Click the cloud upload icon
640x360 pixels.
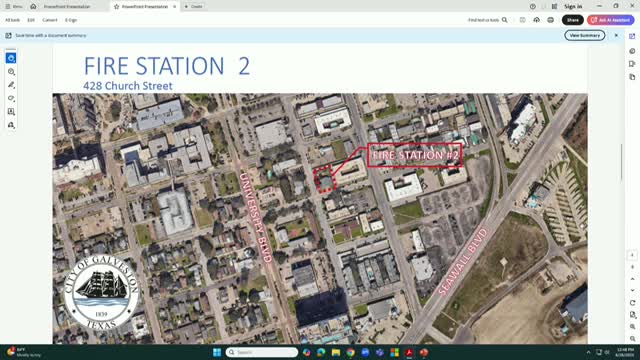(536, 20)
